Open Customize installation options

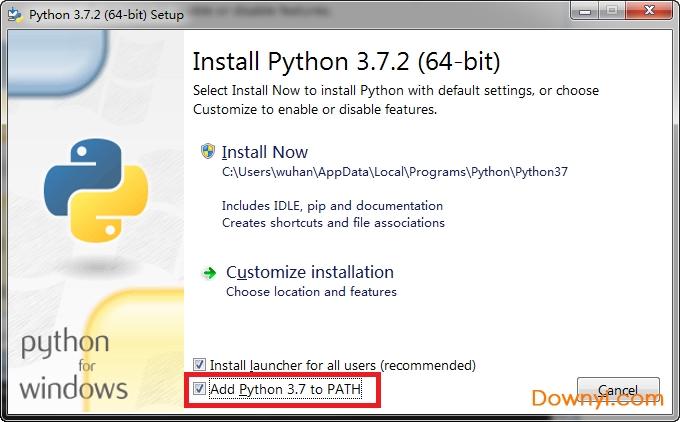click(310, 272)
